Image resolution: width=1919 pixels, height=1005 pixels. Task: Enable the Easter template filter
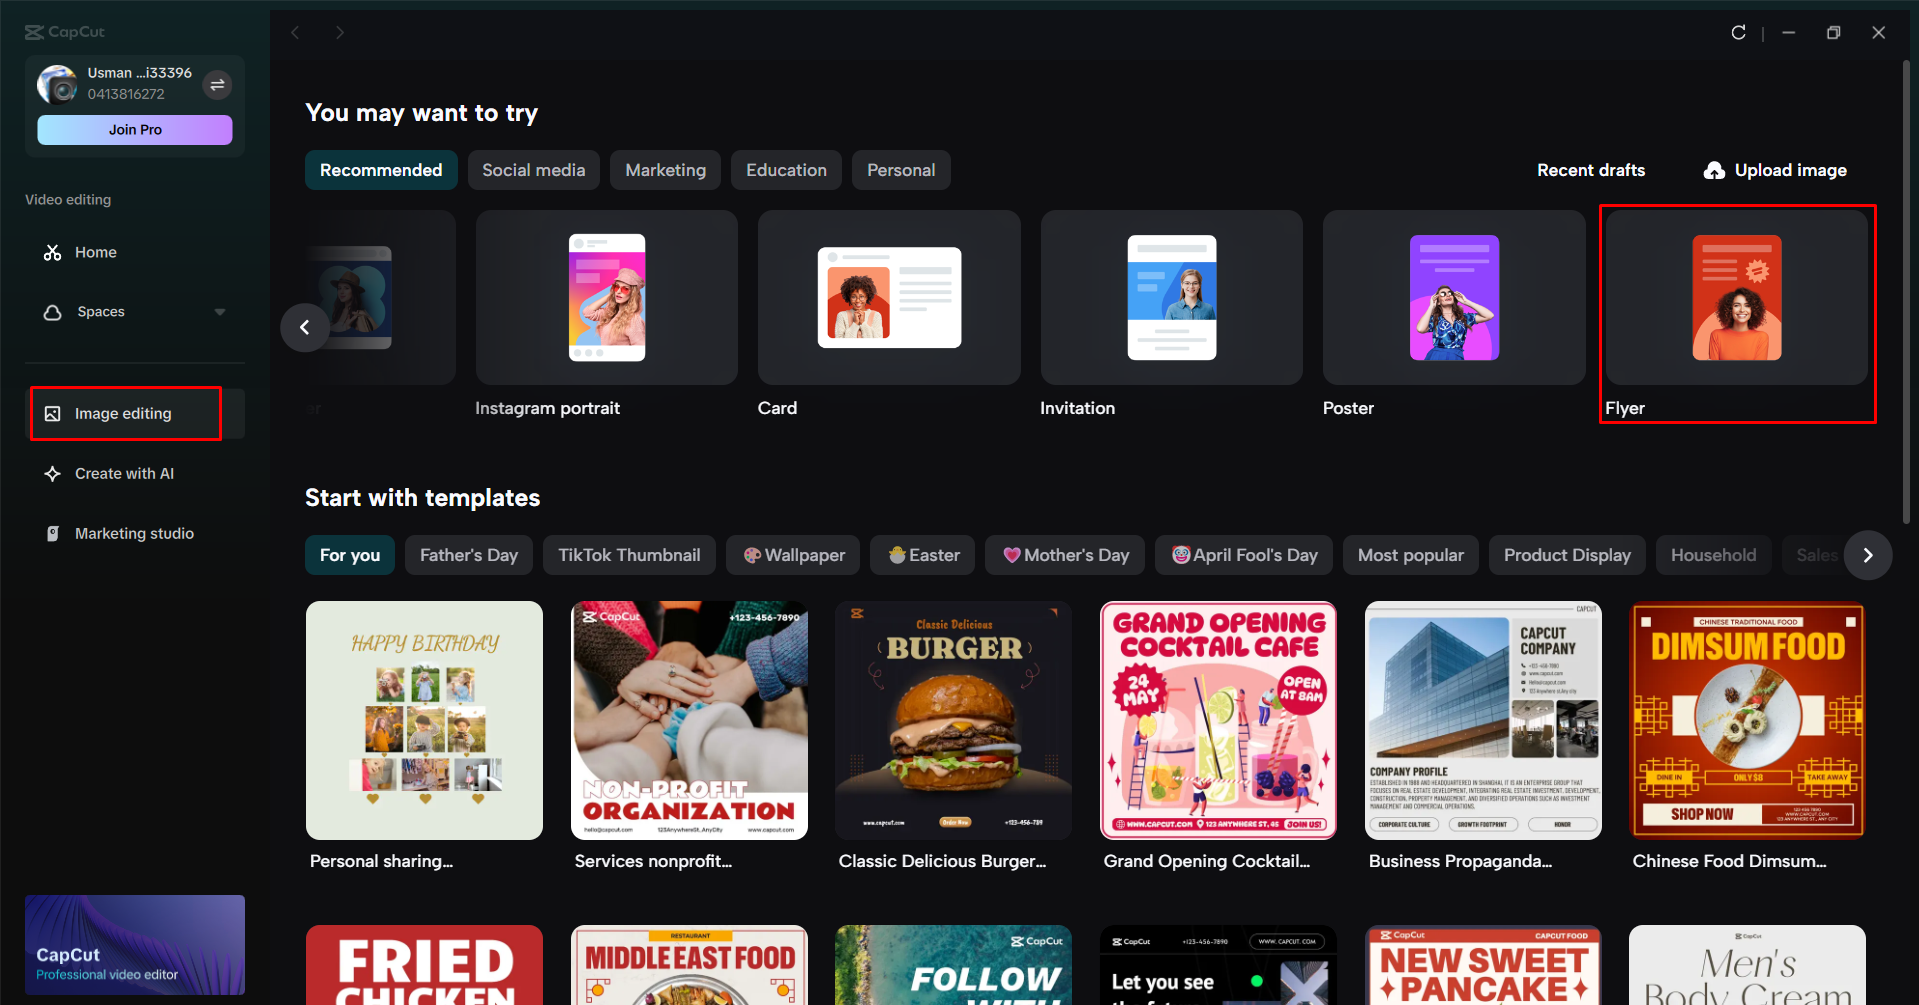pyautogui.click(x=921, y=555)
